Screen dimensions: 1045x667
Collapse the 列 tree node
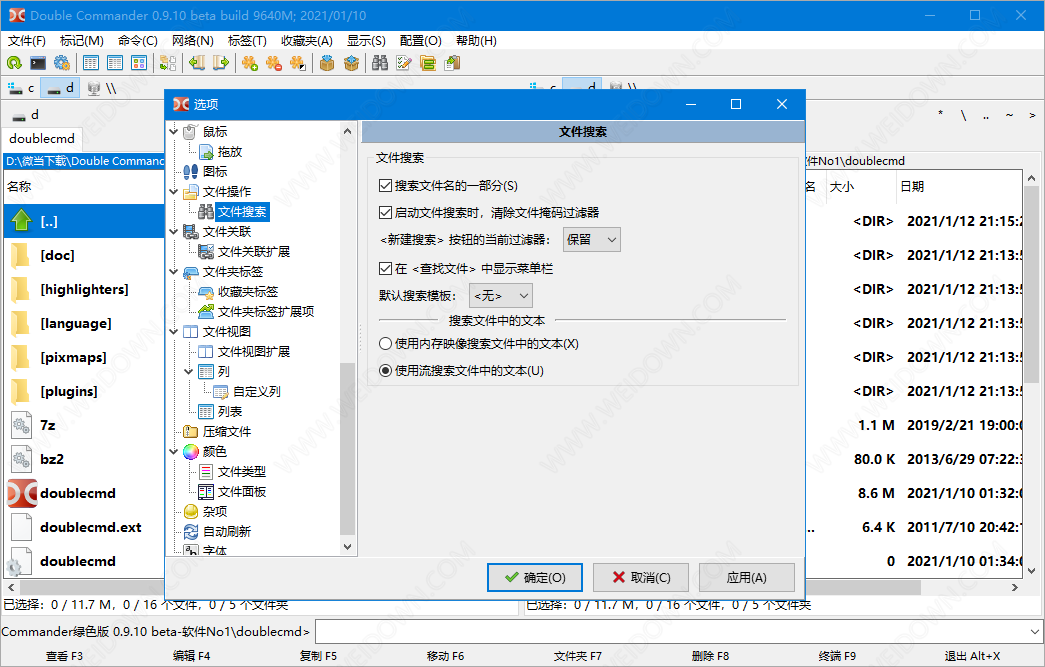[x=189, y=371]
